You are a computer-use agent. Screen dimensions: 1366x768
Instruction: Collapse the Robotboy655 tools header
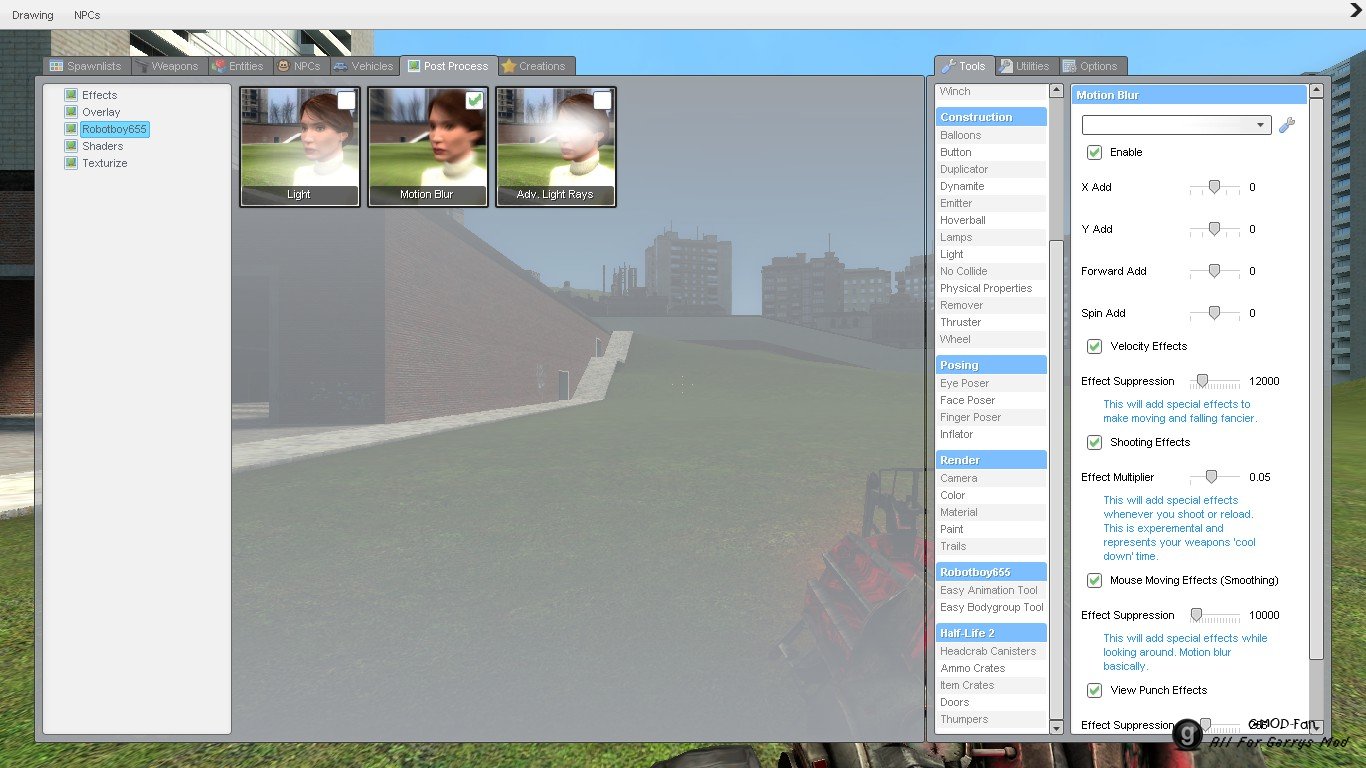point(991,572)
